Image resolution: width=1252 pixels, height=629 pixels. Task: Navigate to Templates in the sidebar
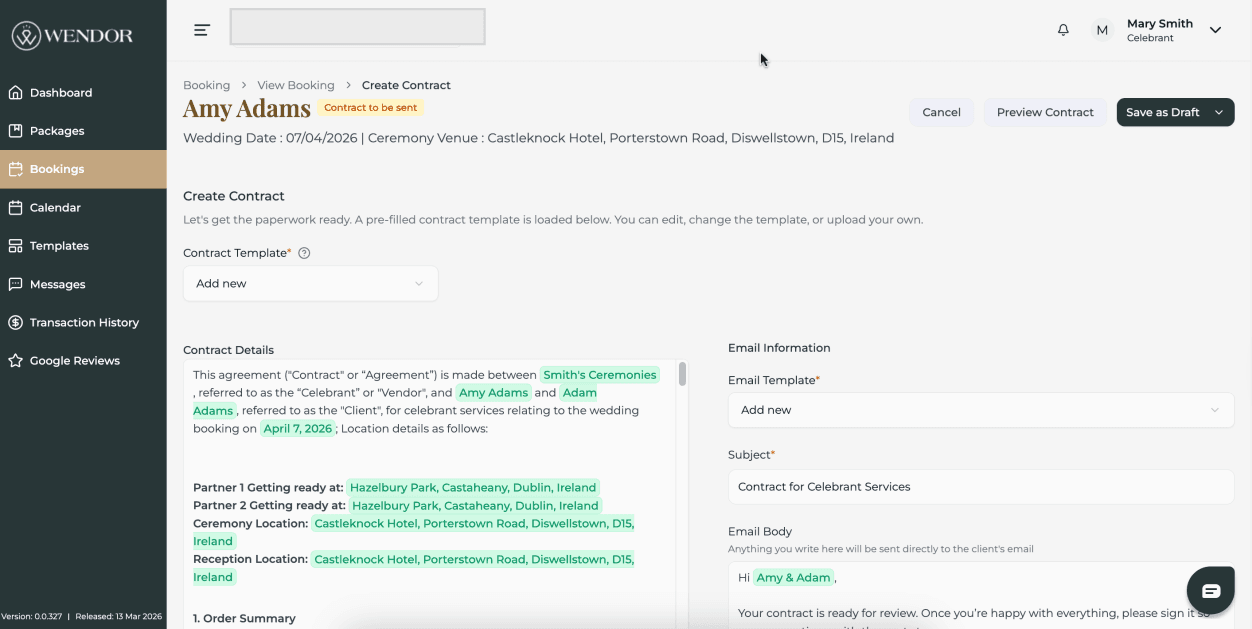coord(59,245)
